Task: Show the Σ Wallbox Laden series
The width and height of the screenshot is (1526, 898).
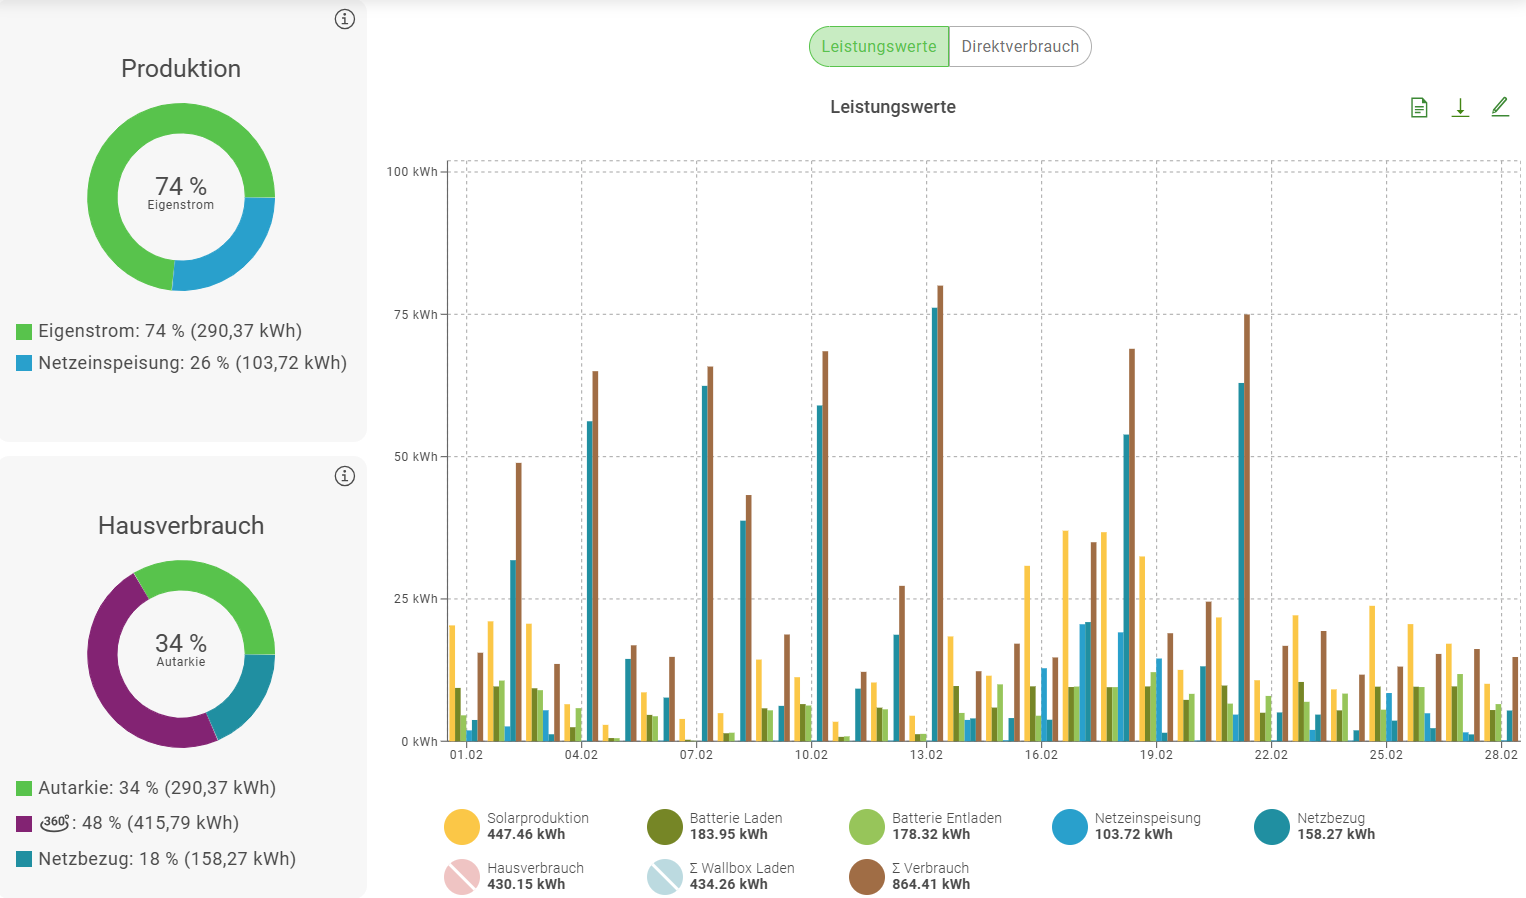Action: coord(665,877)
